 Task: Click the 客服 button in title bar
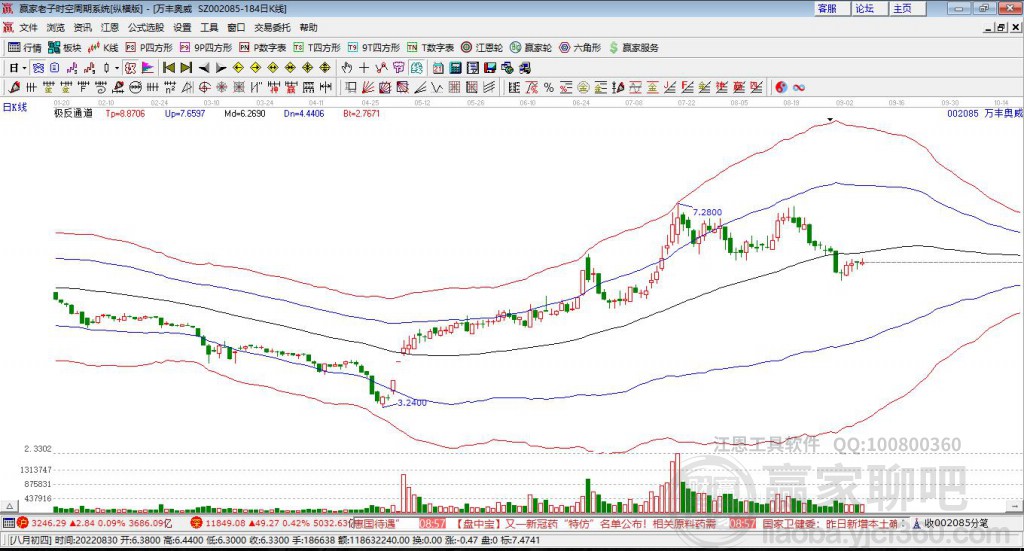pyautogui.click(x=831, y=8)
